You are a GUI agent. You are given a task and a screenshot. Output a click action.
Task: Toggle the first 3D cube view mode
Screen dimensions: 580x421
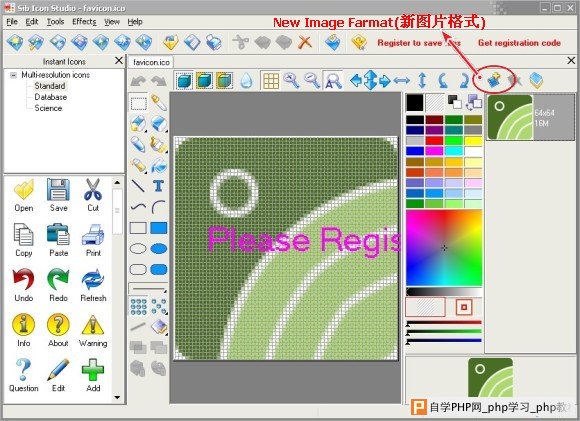(x=184, y=80)
